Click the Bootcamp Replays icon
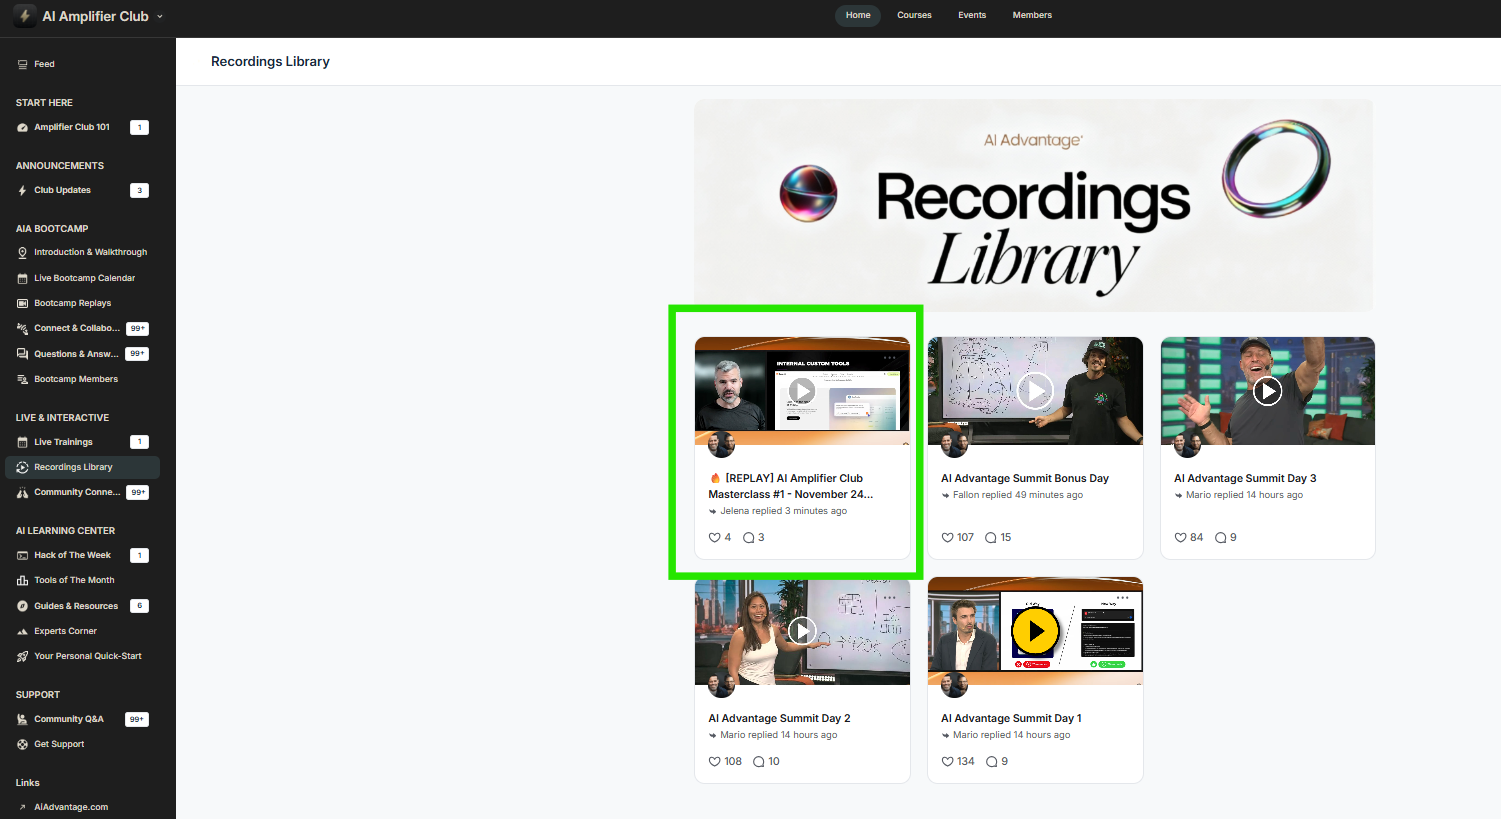This screenshot has height=819, width=1501. point(22,303)
